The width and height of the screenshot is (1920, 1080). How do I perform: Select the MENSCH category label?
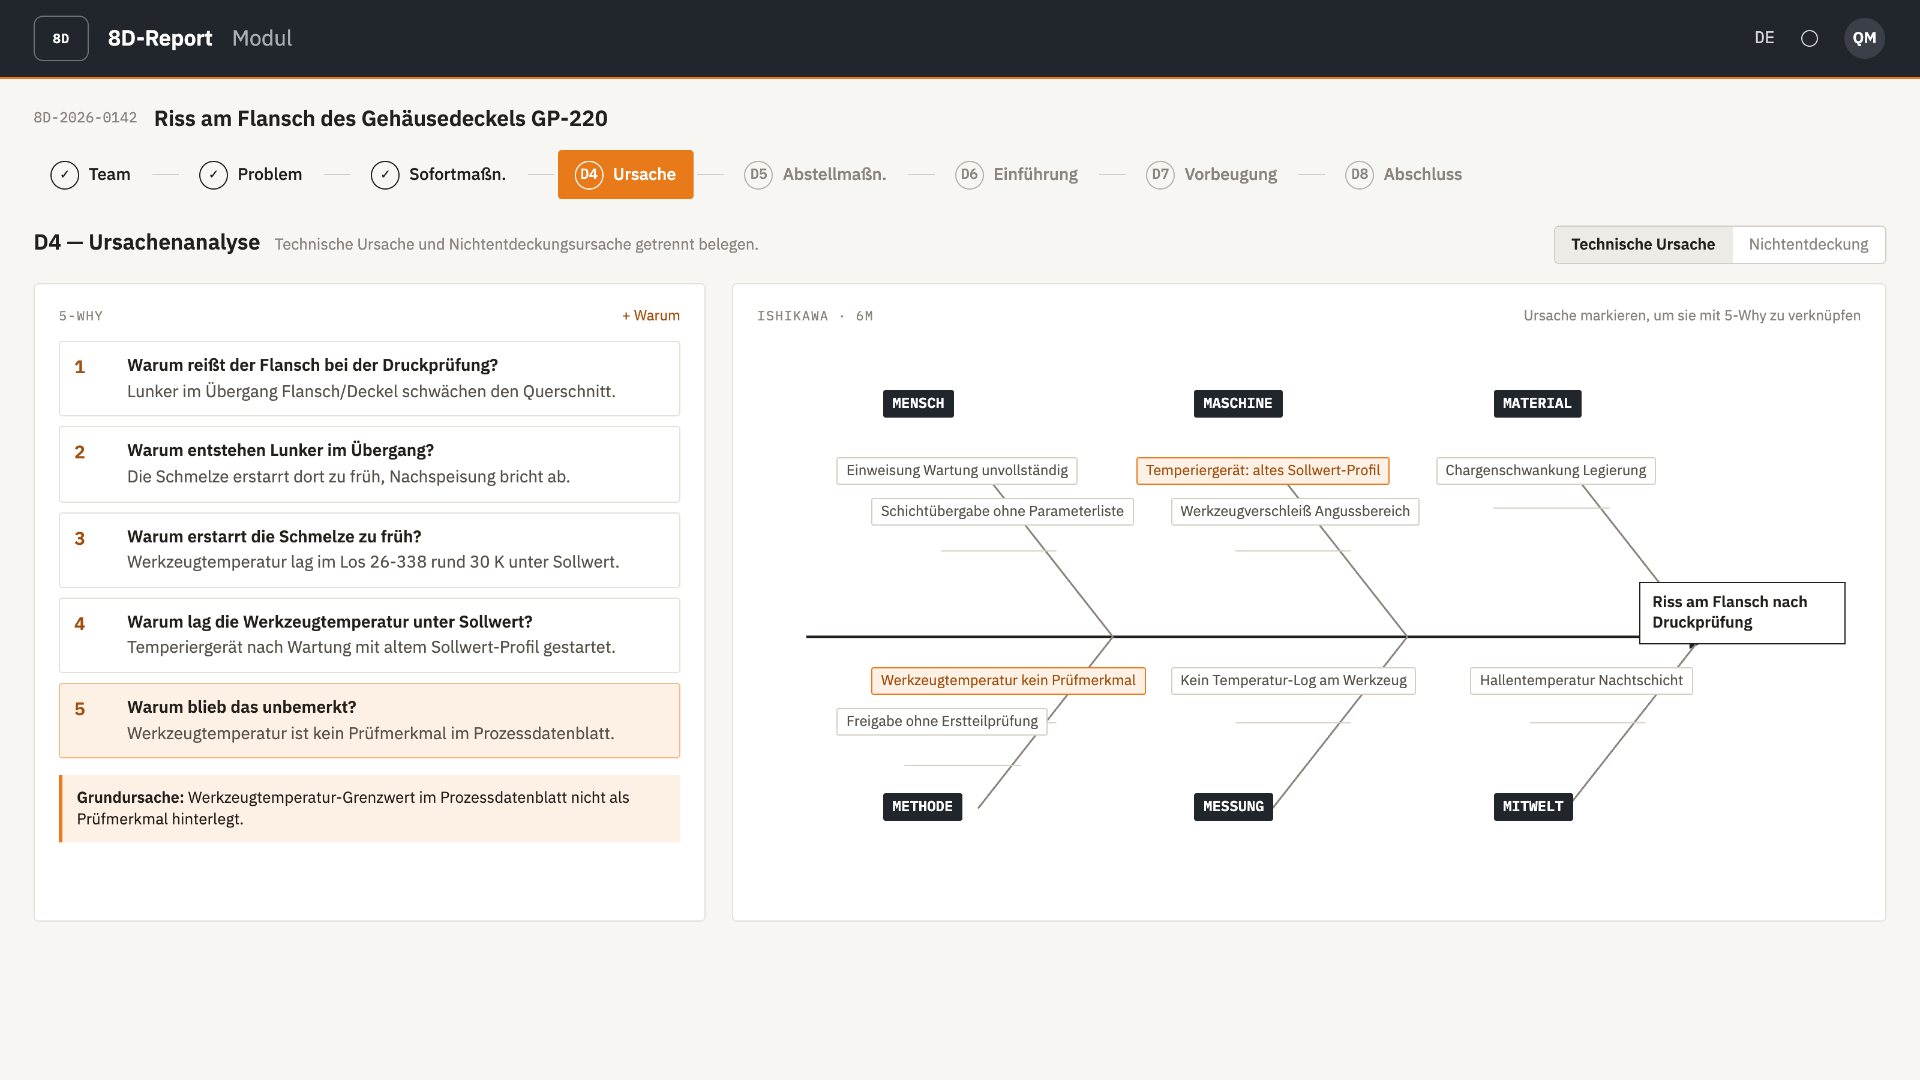click(918, 403)
